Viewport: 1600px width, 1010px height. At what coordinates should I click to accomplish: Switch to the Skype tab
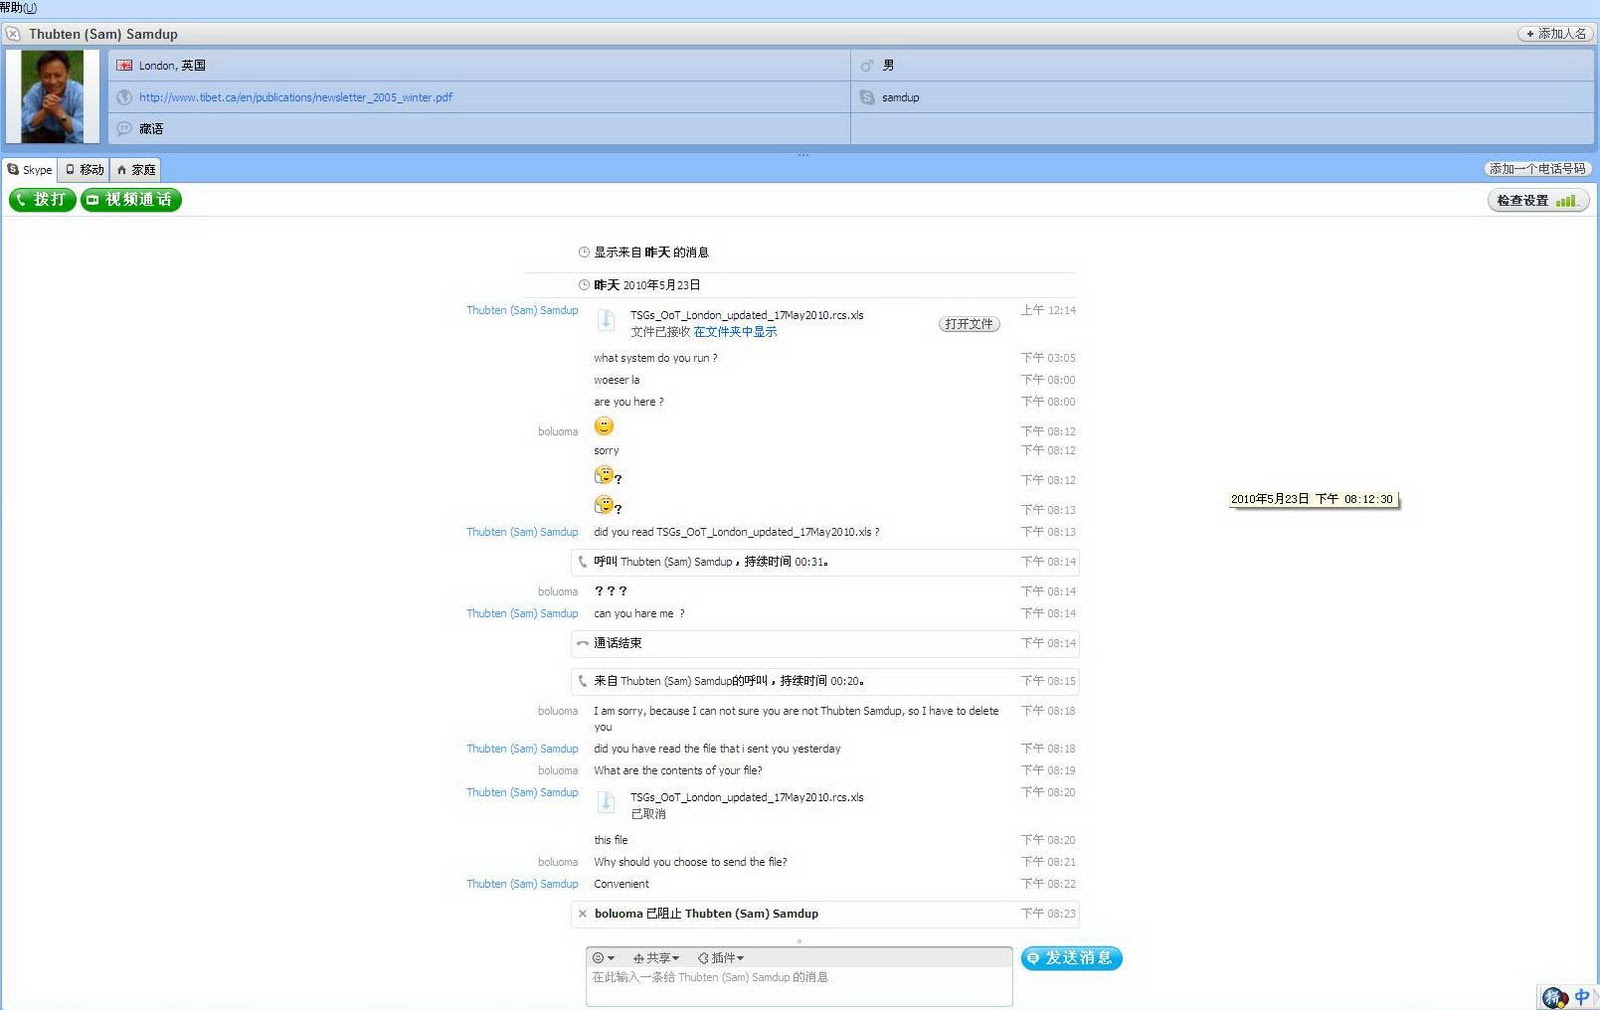[x=30, y=170]
